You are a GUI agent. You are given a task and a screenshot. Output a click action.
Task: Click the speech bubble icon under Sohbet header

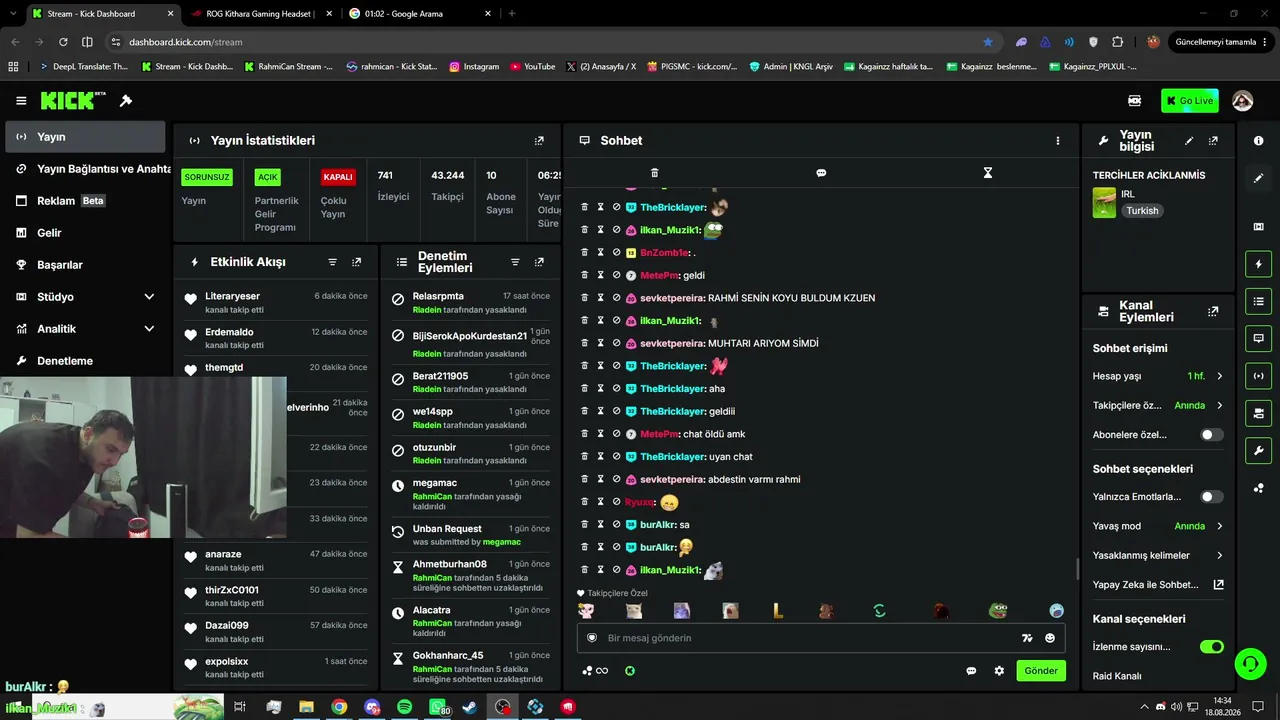coord(821,173)
